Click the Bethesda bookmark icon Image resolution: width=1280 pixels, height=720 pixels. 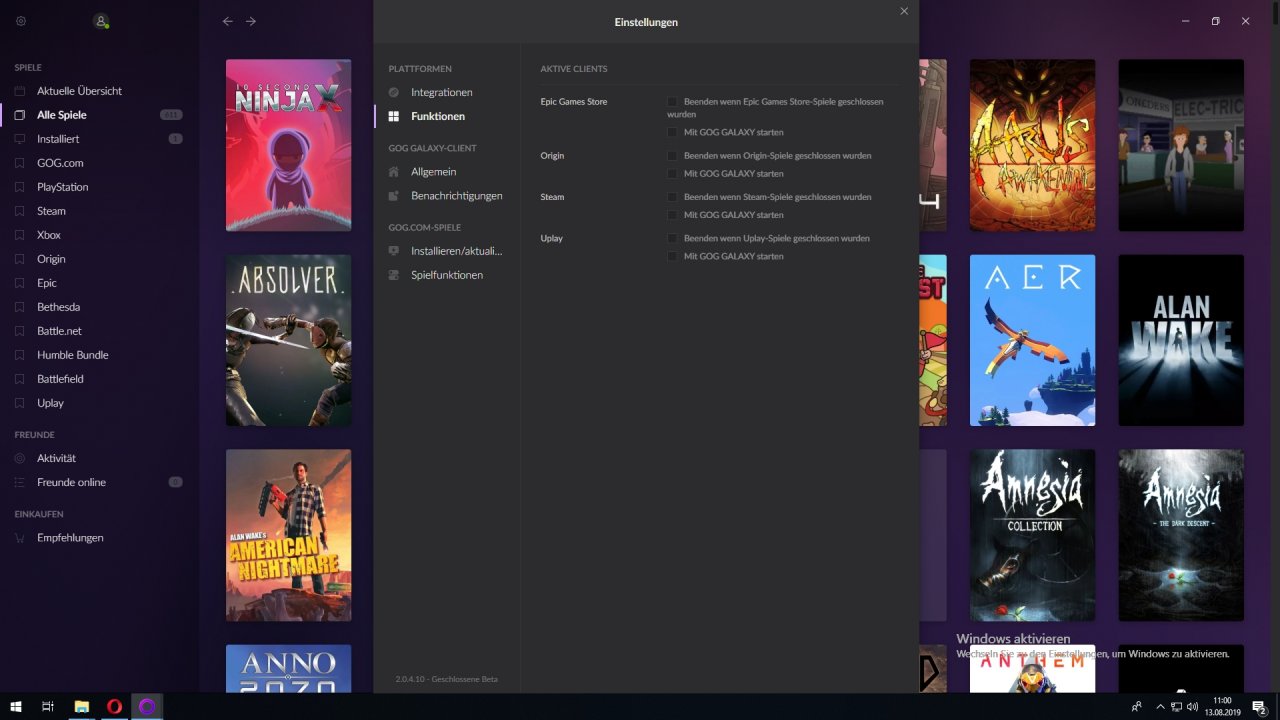[19, 307]
